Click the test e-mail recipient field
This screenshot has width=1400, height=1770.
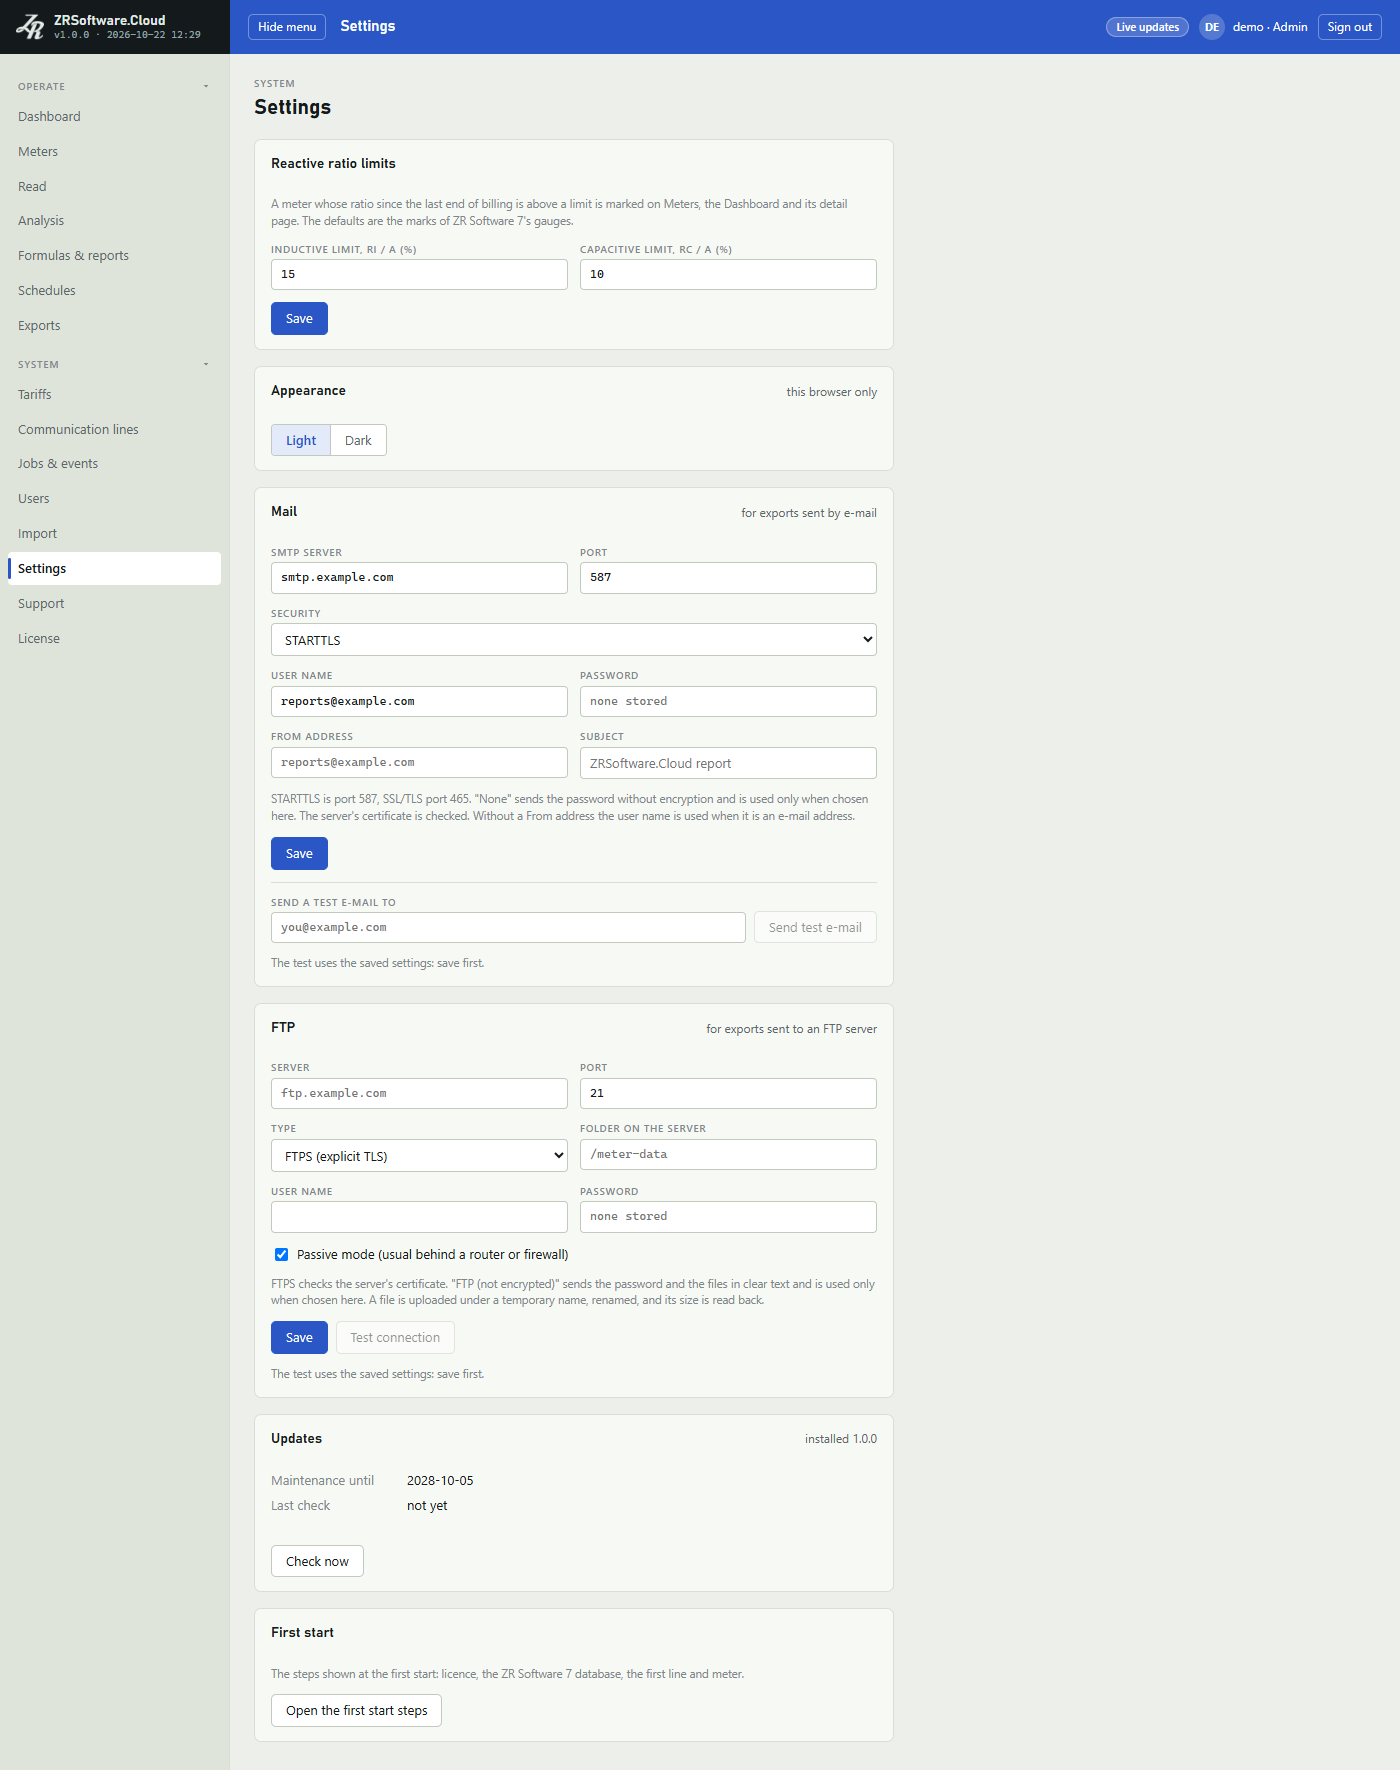(x=508, y=928)
